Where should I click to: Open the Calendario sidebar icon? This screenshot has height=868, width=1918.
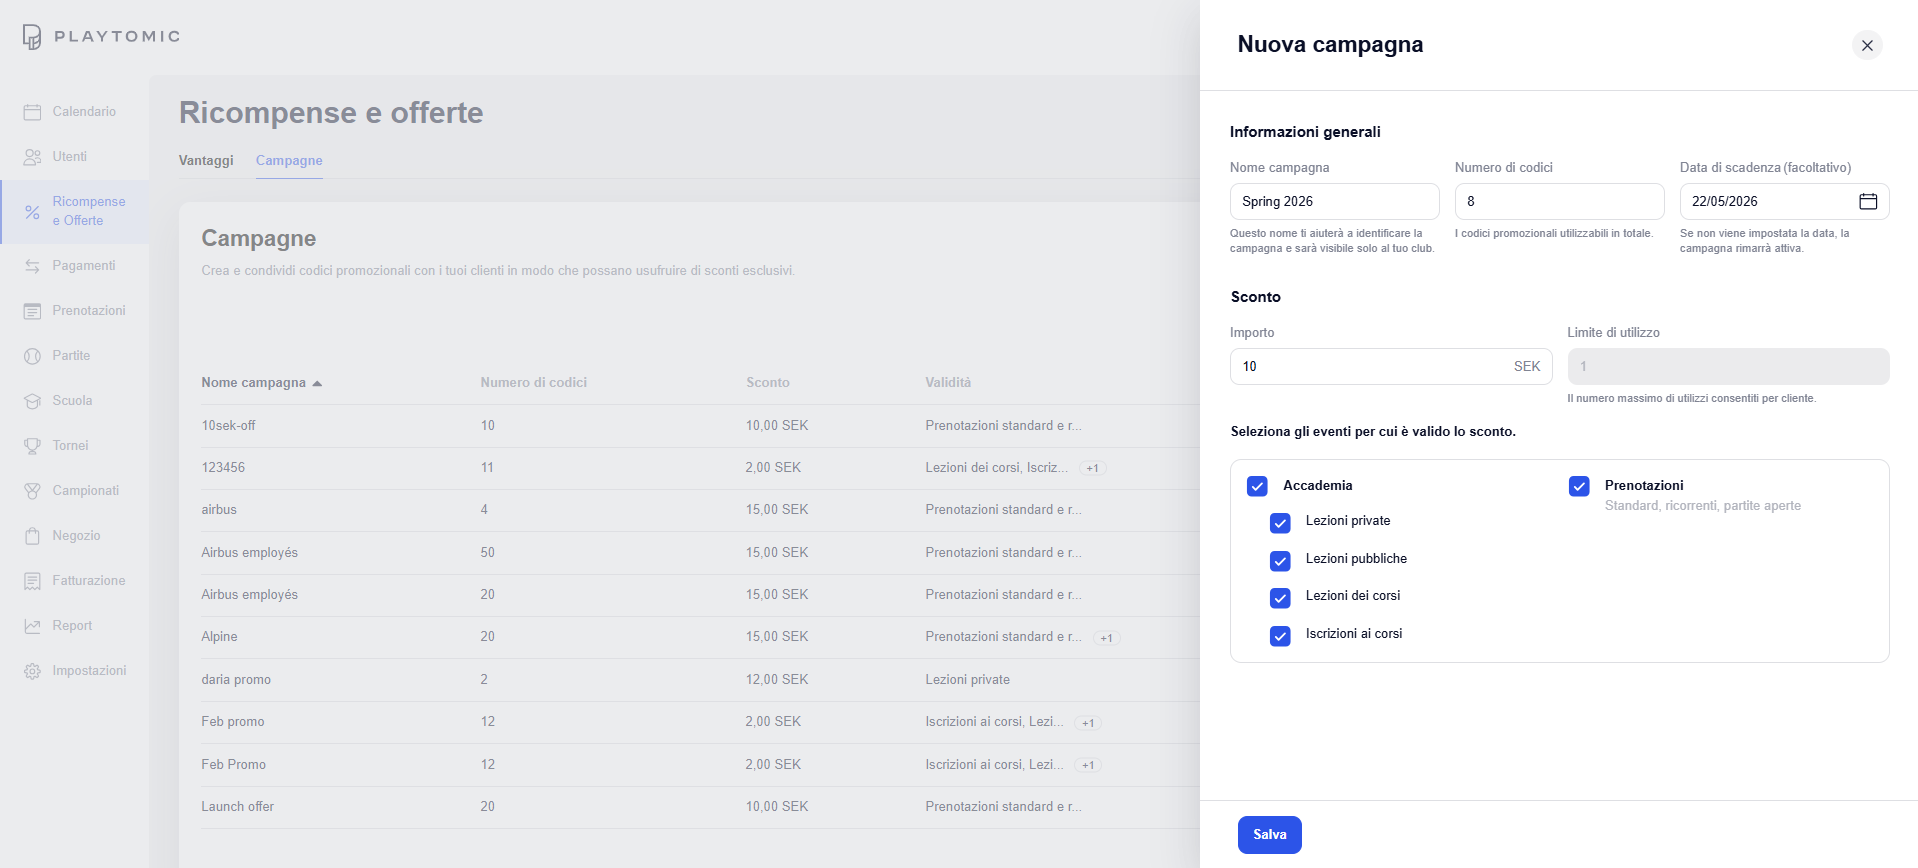(32, 112)
